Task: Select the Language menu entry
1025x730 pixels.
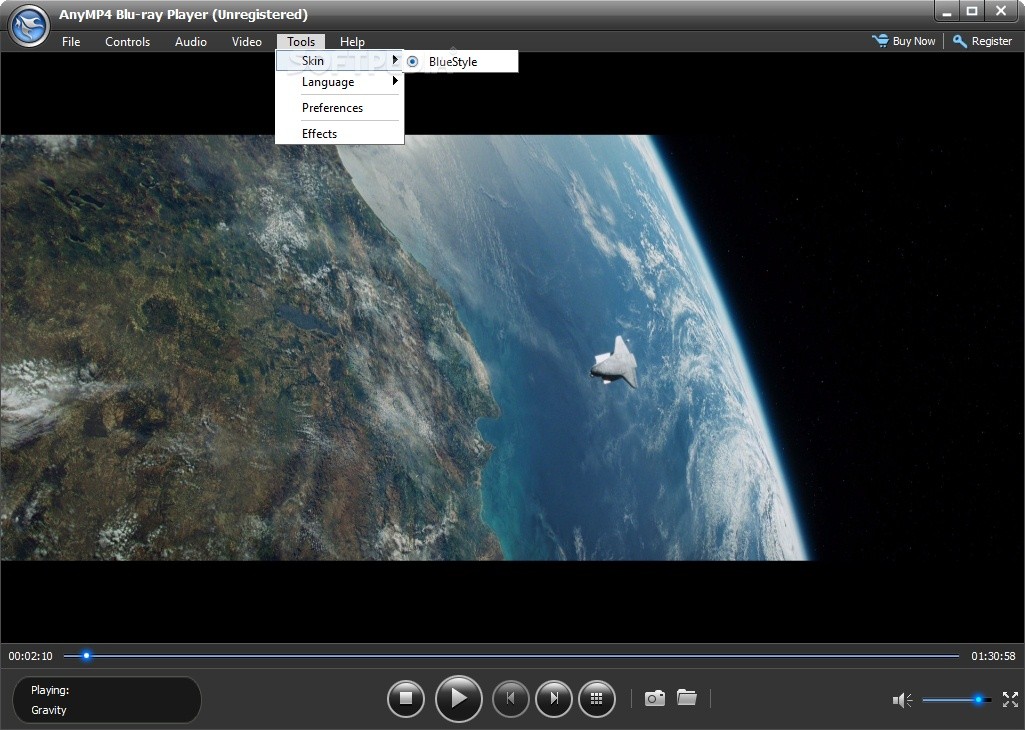Action: pyautogui.click(x=340, y=82)
